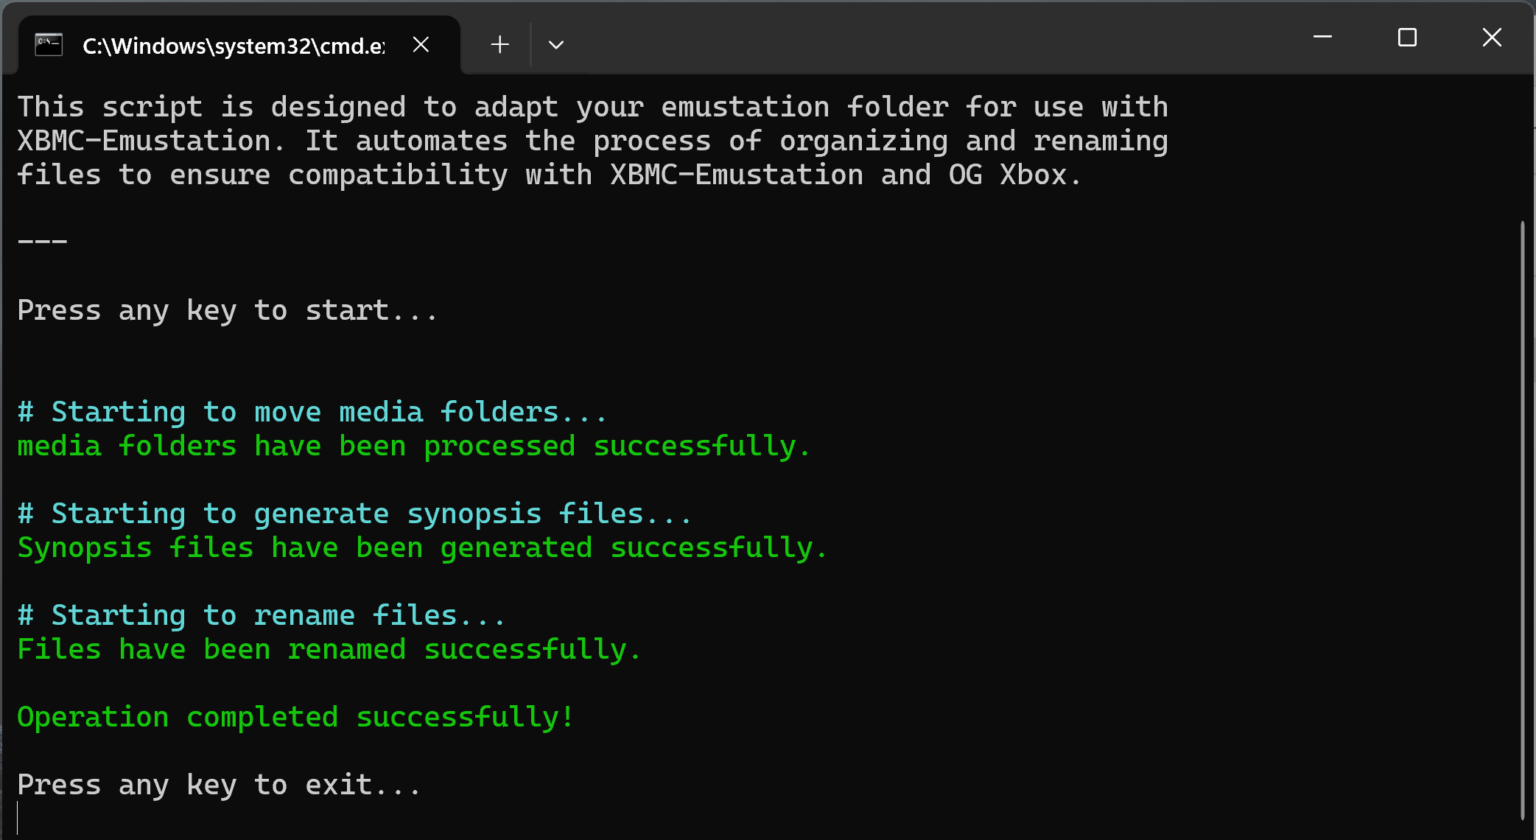Click the "Press any key to exit..." line

click(x=219, y=785)
